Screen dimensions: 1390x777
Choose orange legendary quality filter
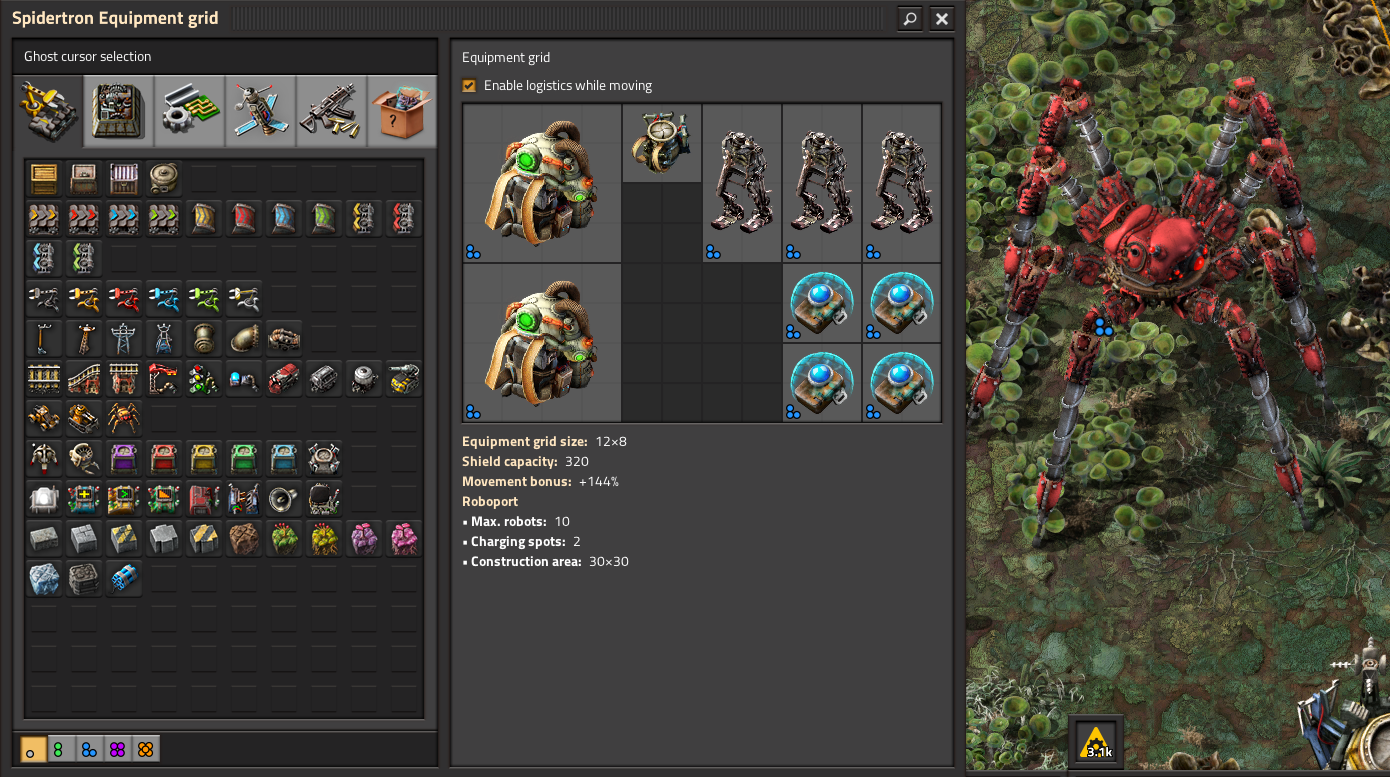(x=145, y=749)
